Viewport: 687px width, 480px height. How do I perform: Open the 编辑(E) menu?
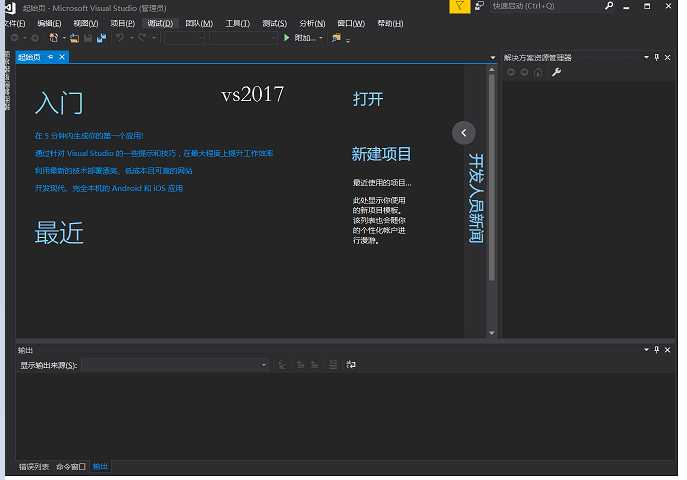pyautogui.click(x=49, y=24)
